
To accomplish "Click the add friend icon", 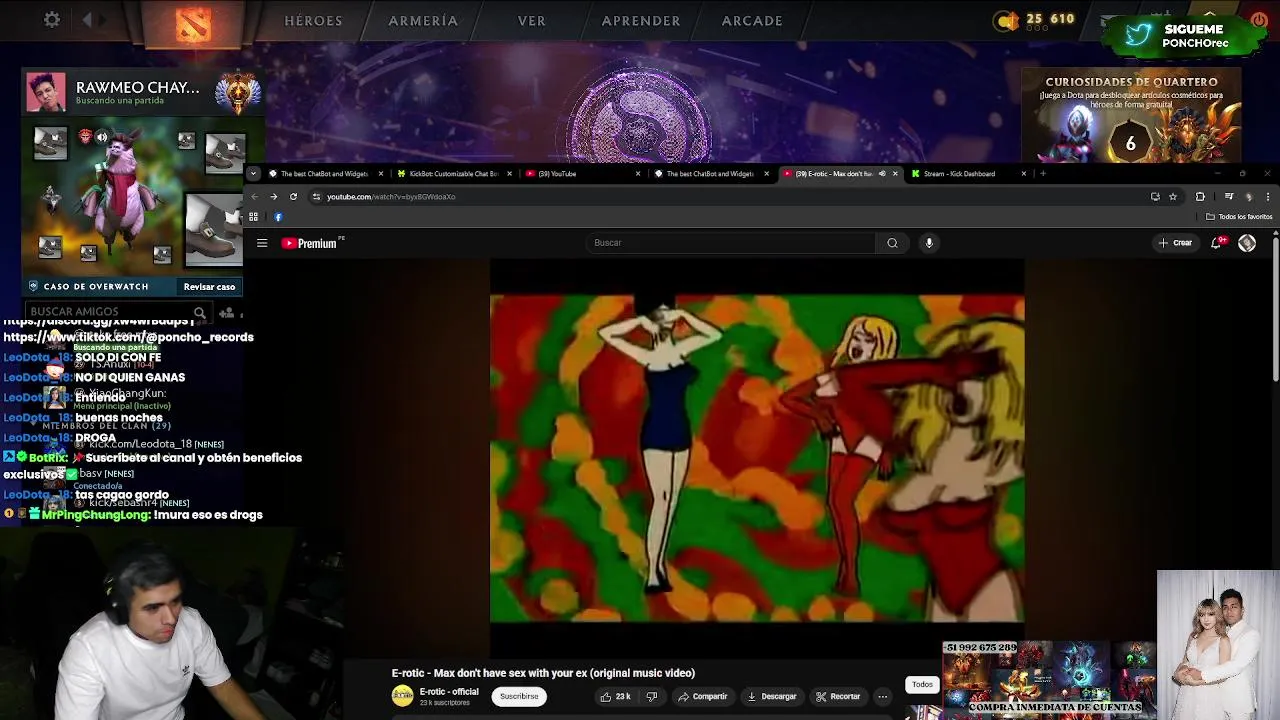I will pos(227,313).
